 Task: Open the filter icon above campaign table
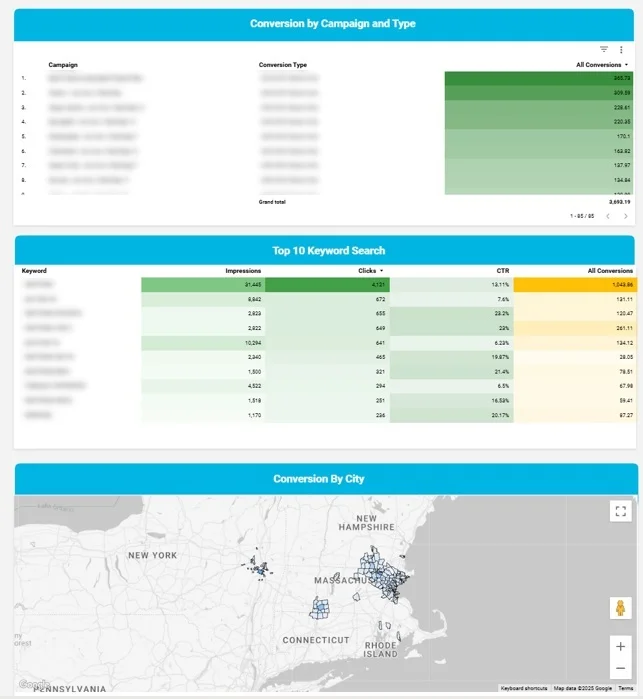tap(604, 49)
